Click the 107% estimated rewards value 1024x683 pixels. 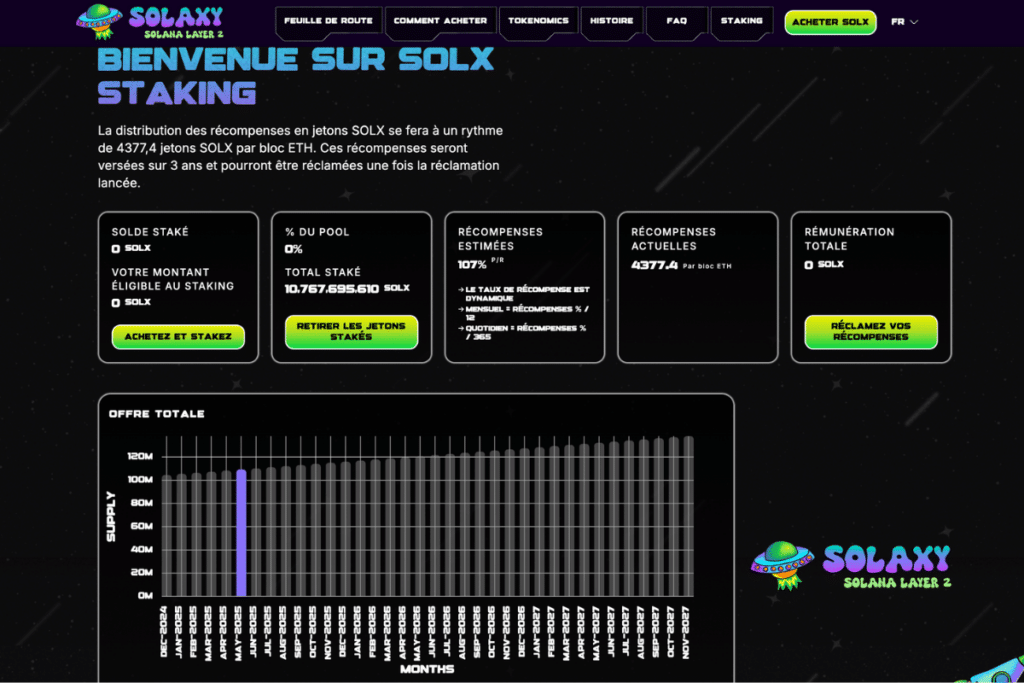click(x=472, y=264)
